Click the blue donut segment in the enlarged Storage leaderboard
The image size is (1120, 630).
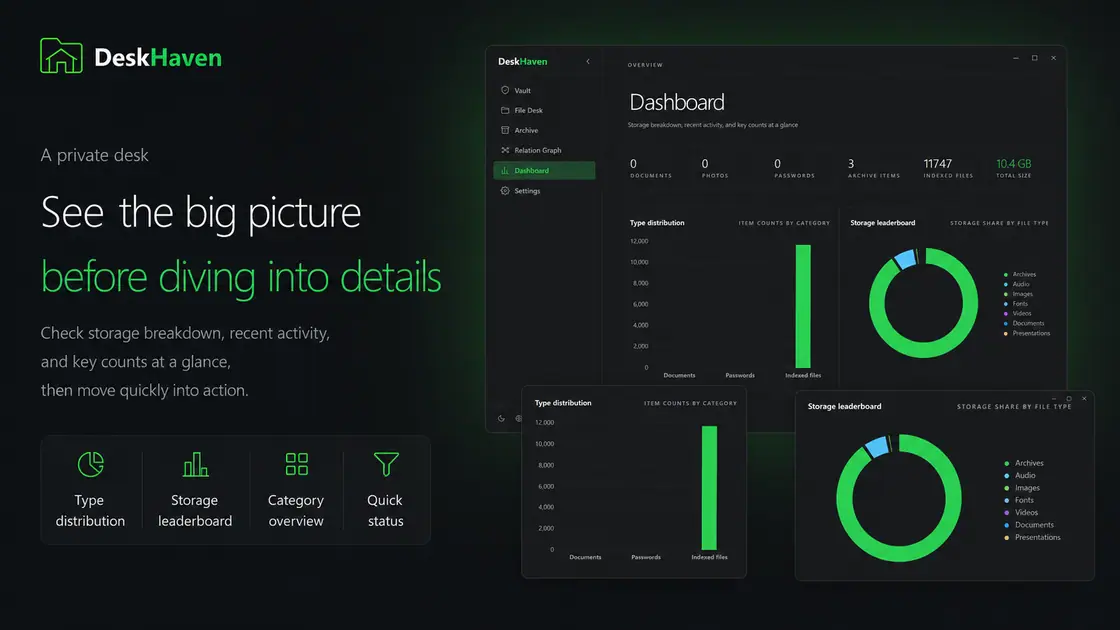coord(876,446)
